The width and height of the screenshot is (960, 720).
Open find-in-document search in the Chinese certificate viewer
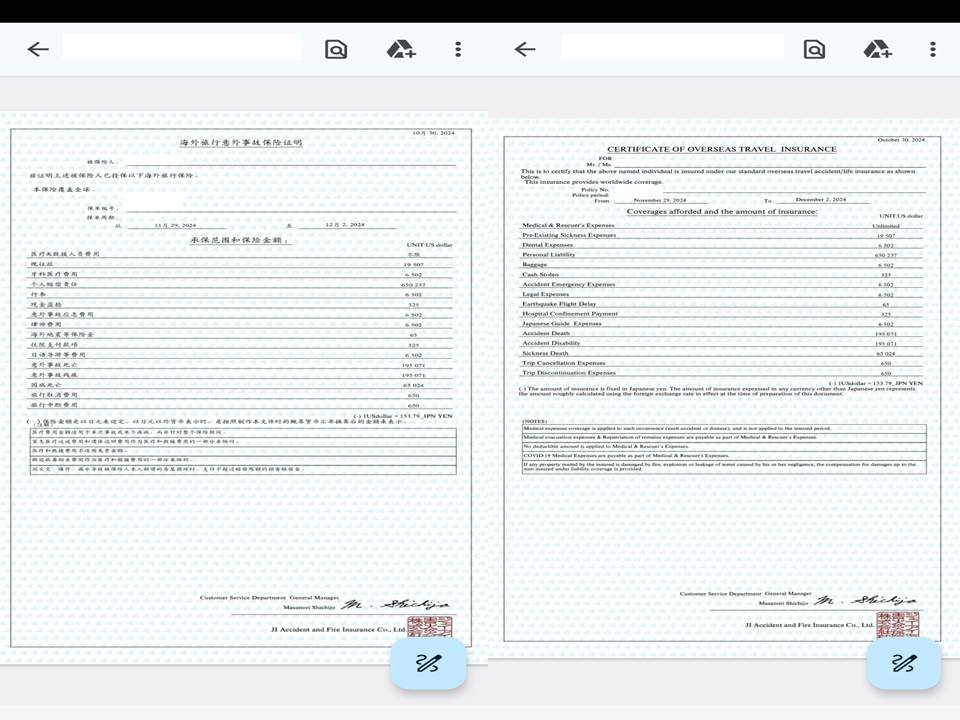tap(336, 49)
